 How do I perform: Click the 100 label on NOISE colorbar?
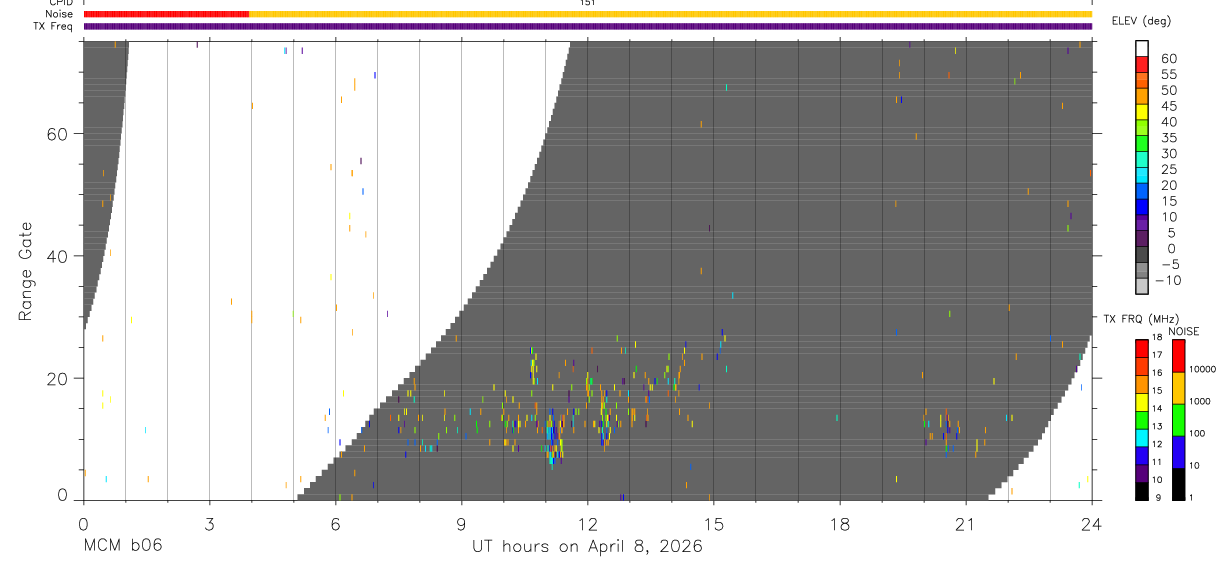tap(1198, 433)
